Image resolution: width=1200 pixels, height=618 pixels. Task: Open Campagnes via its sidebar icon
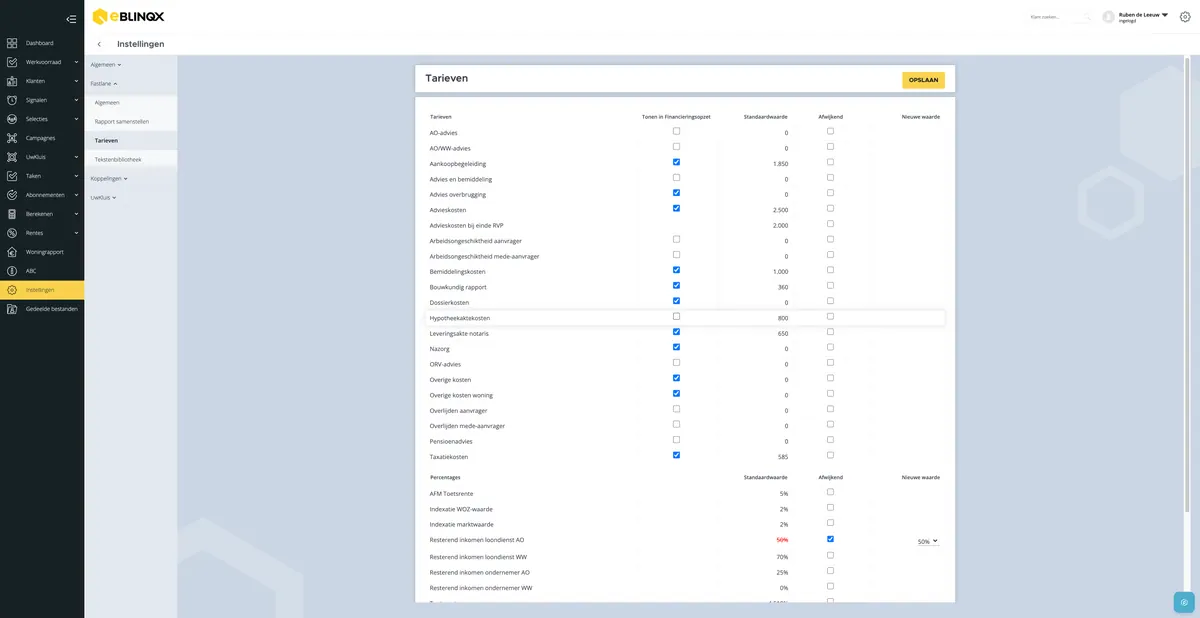click(11, 138)
